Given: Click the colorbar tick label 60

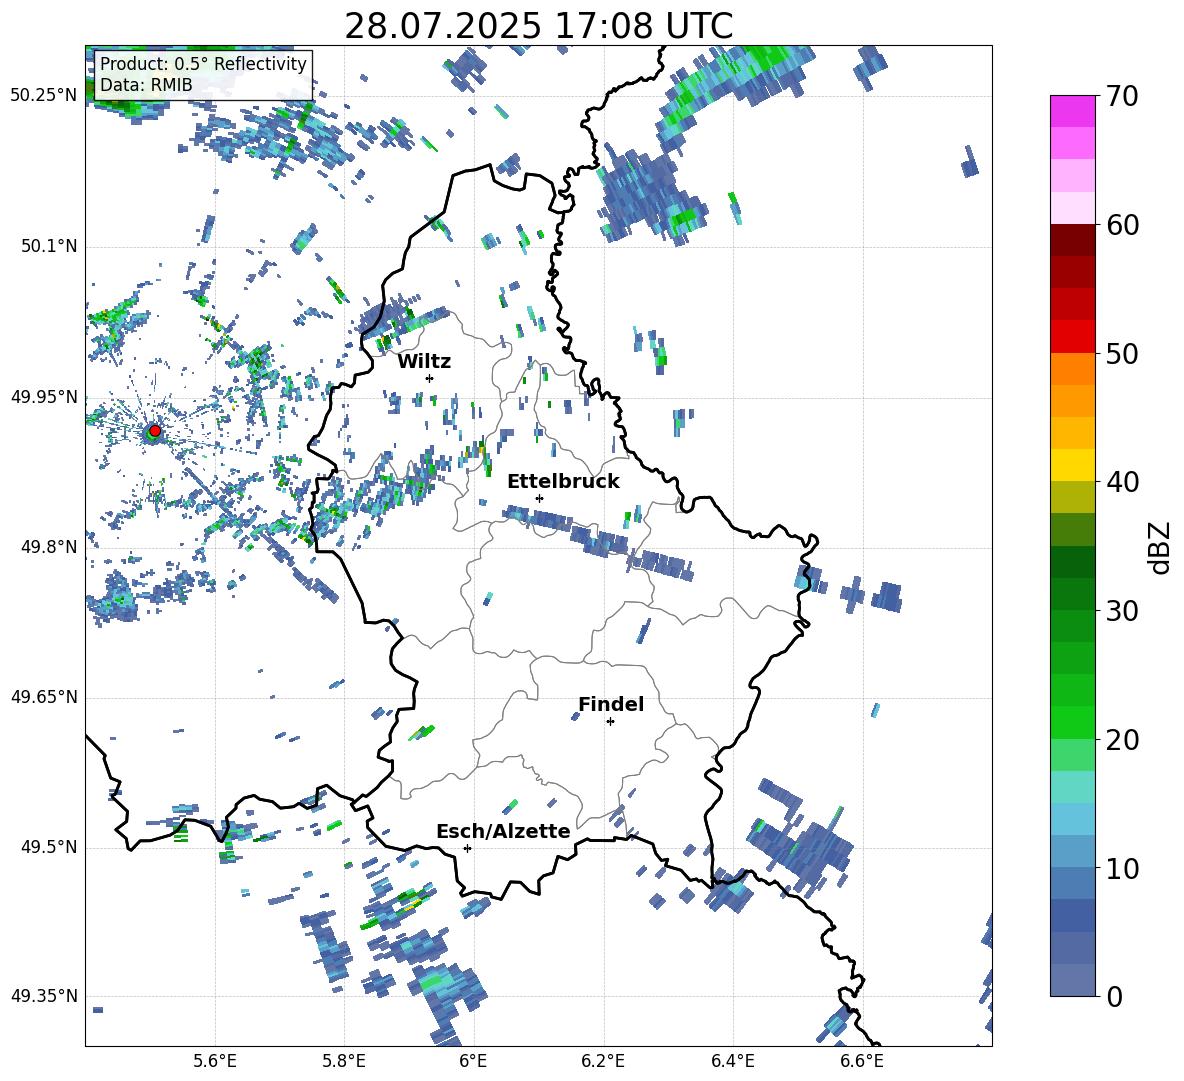Looking at the screenshot, I should pyautogui.click(x=1122, y=225).
